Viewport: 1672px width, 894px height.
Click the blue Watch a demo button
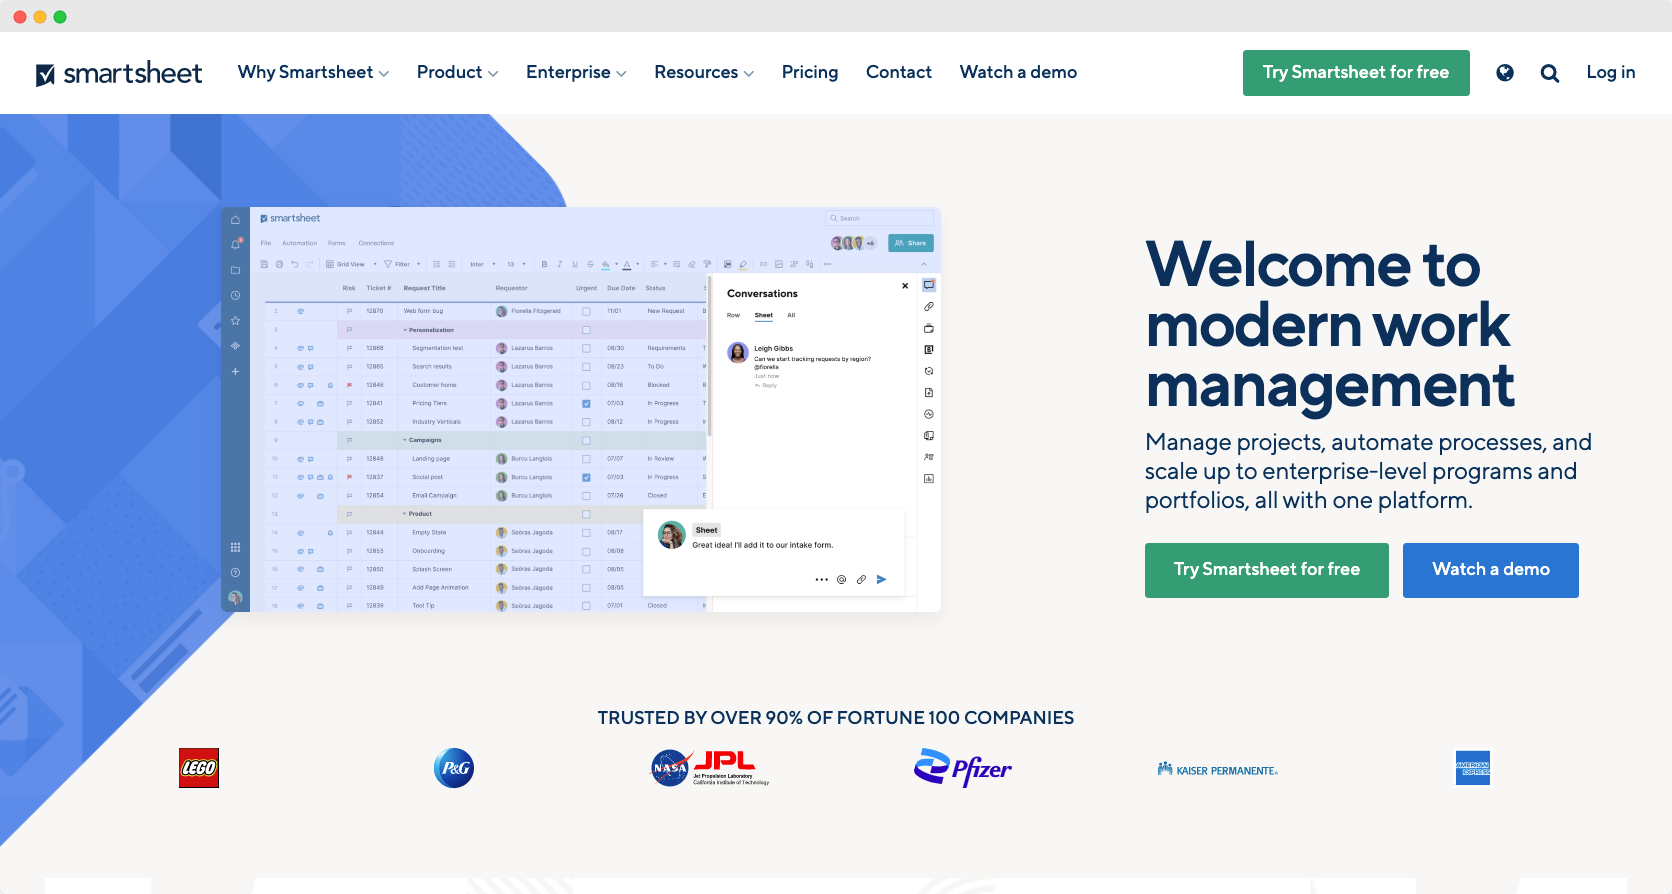click(x=1491, y=570)
